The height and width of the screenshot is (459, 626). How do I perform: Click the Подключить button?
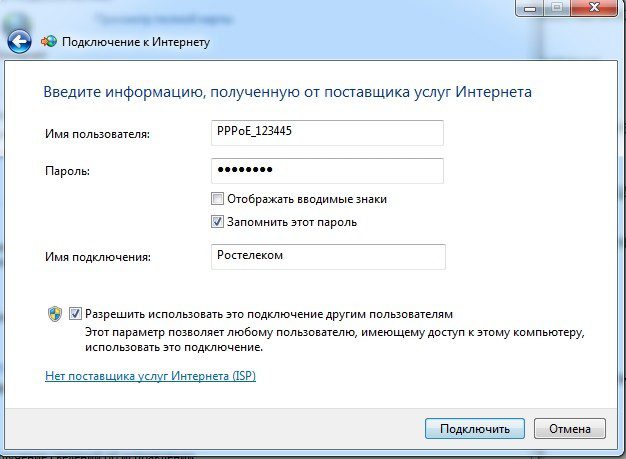(475, 429)
